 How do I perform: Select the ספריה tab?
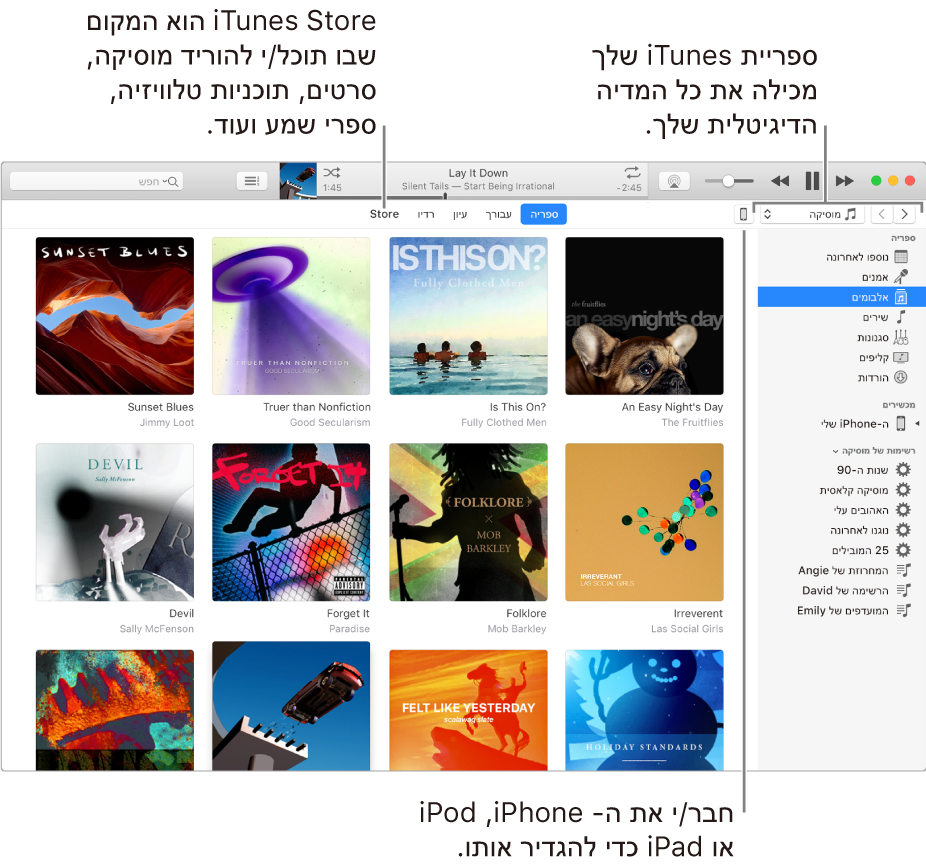coord(544,214)
